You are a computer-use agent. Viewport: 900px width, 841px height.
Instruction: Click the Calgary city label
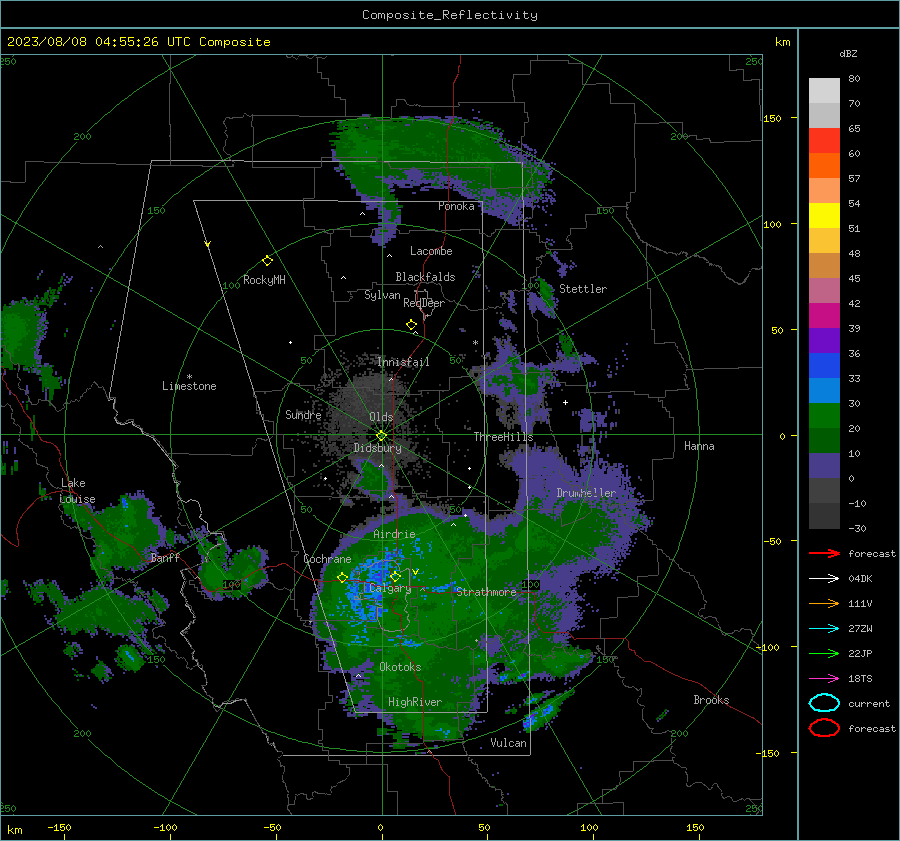390,588
